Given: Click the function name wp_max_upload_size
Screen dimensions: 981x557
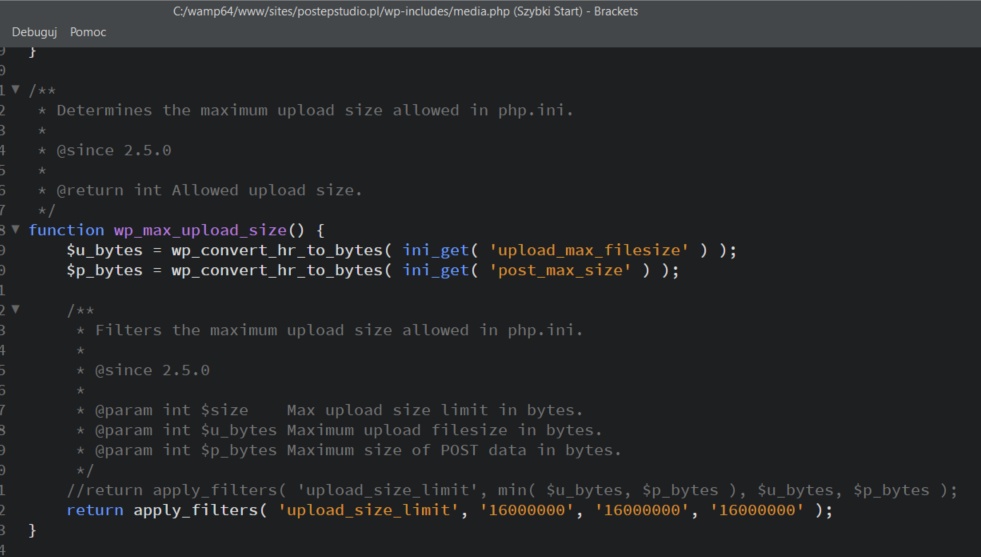Looking at the screenshot, I should coord(200,230).
